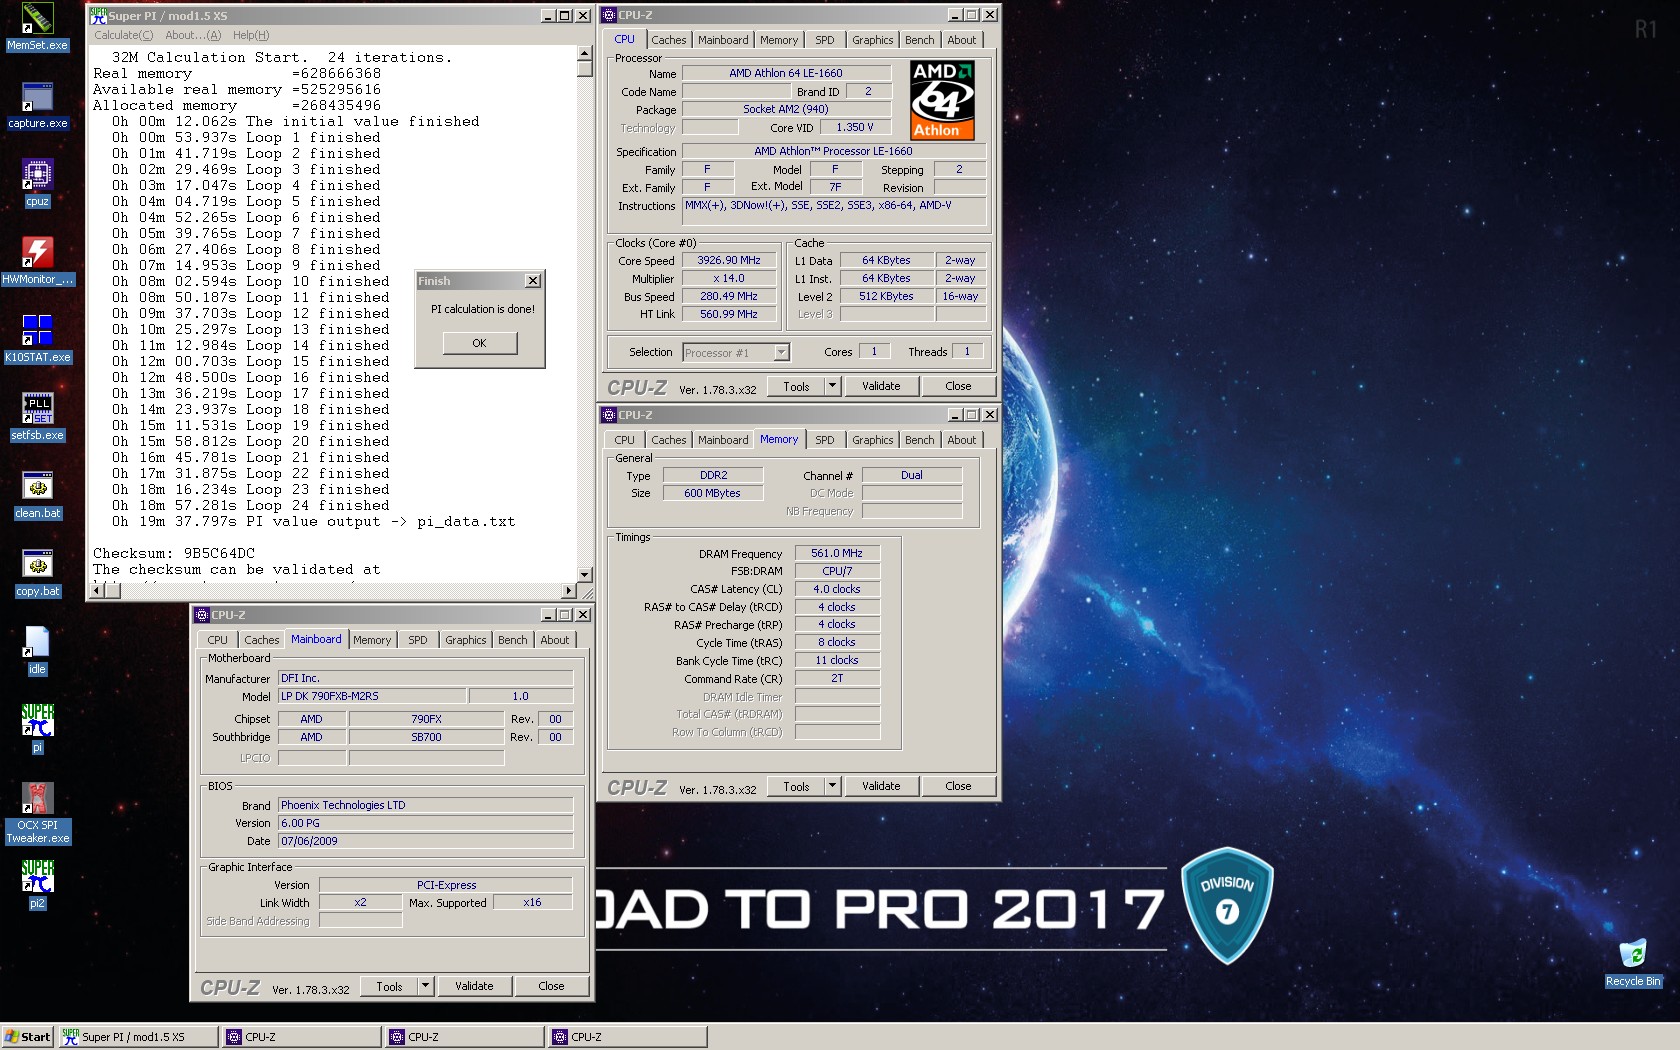
Task: Click Validate in Memory CPU-Z window
Action: [881, 786]
